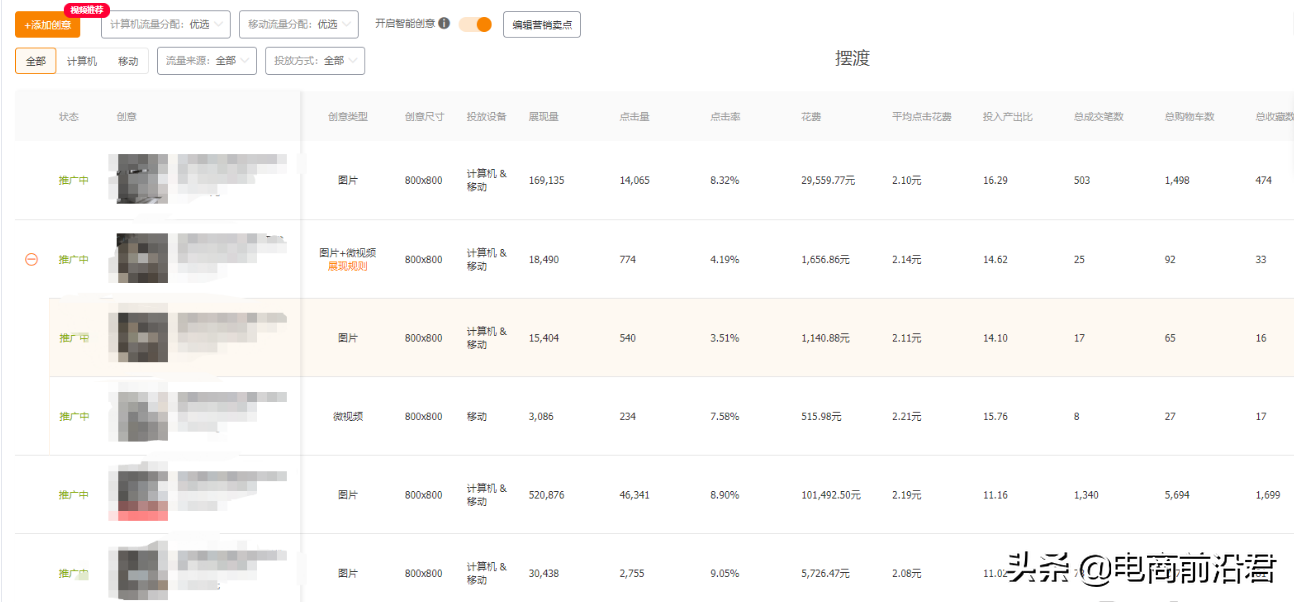Switch to the 计算机 tab
The image size is (1294, 602).
coord(82,61)
